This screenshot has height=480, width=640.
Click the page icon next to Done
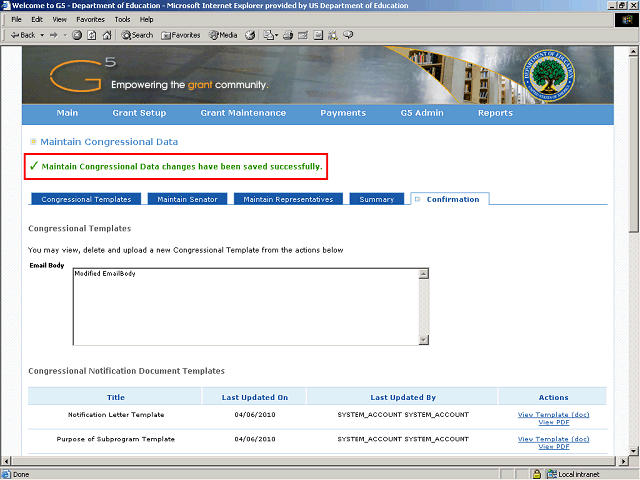[6, 474]
